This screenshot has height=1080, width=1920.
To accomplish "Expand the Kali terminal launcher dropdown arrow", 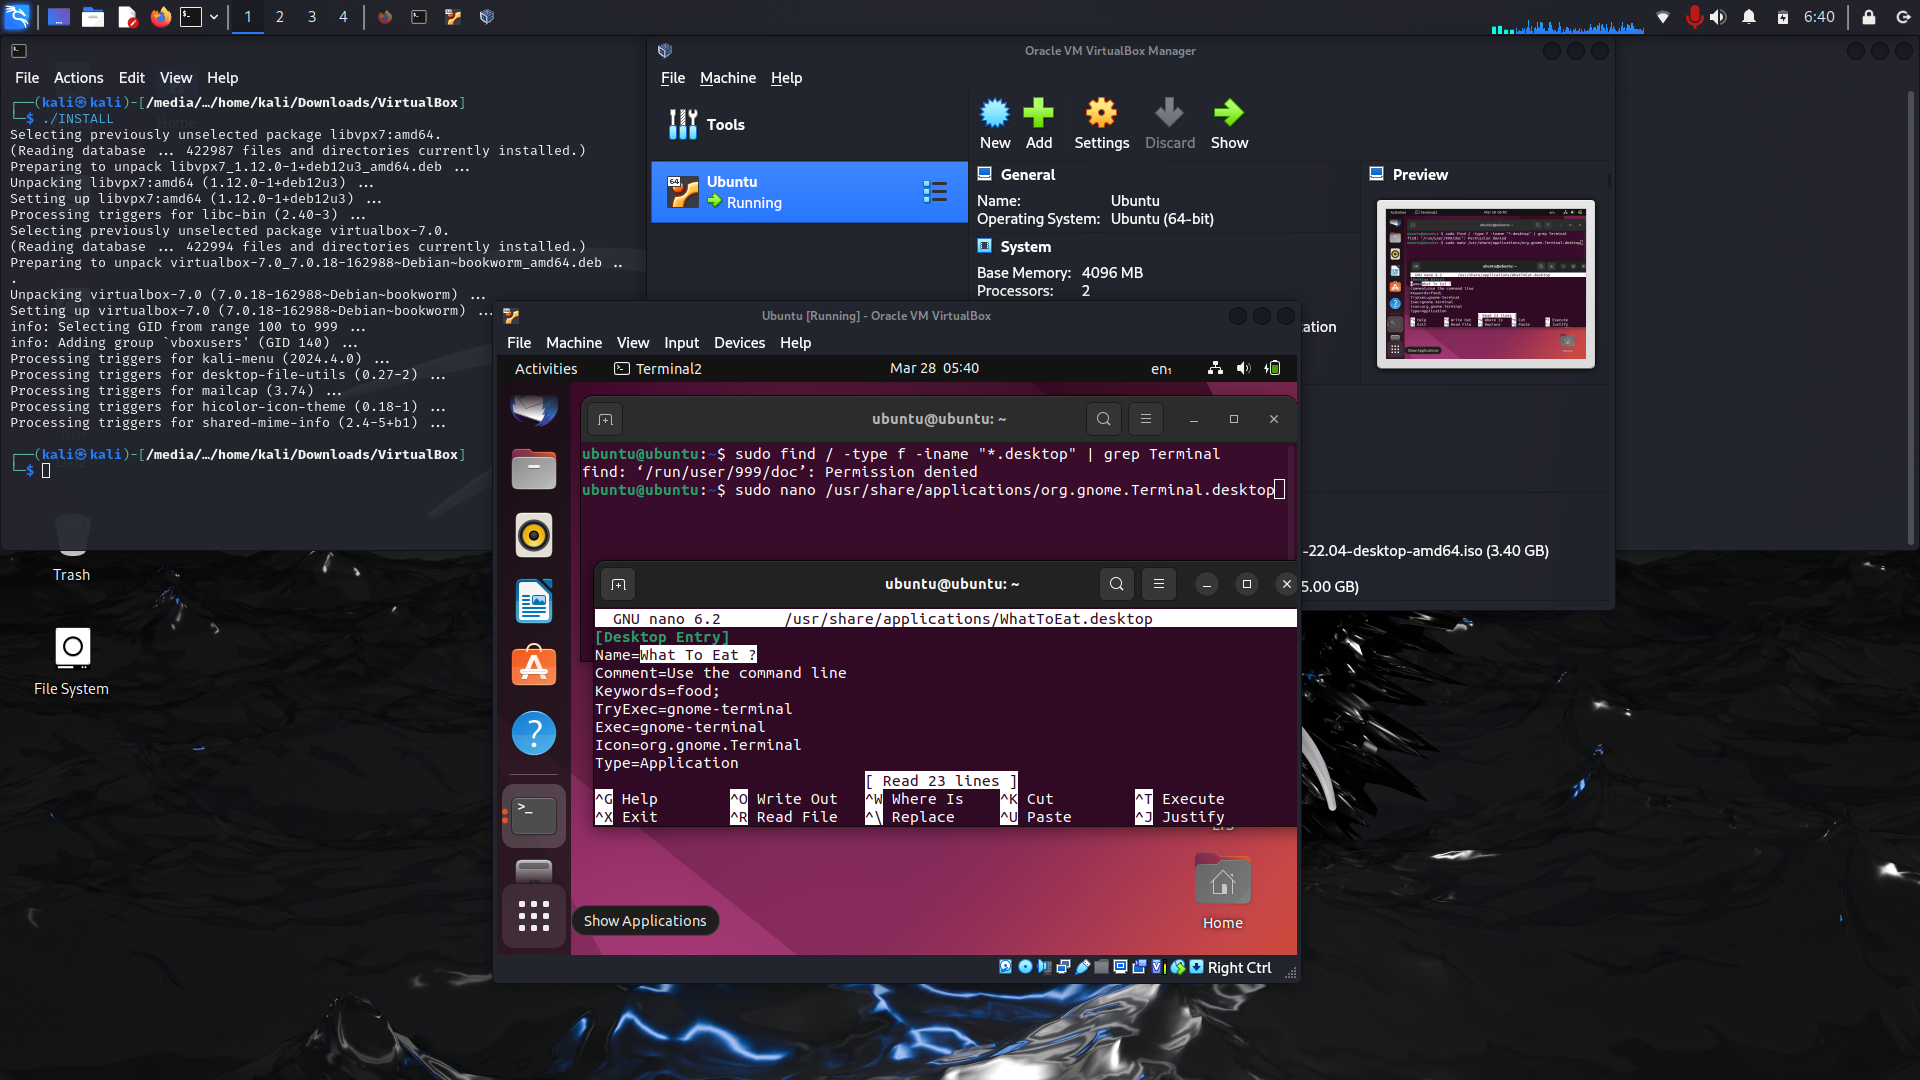I will tap(214, 17).
